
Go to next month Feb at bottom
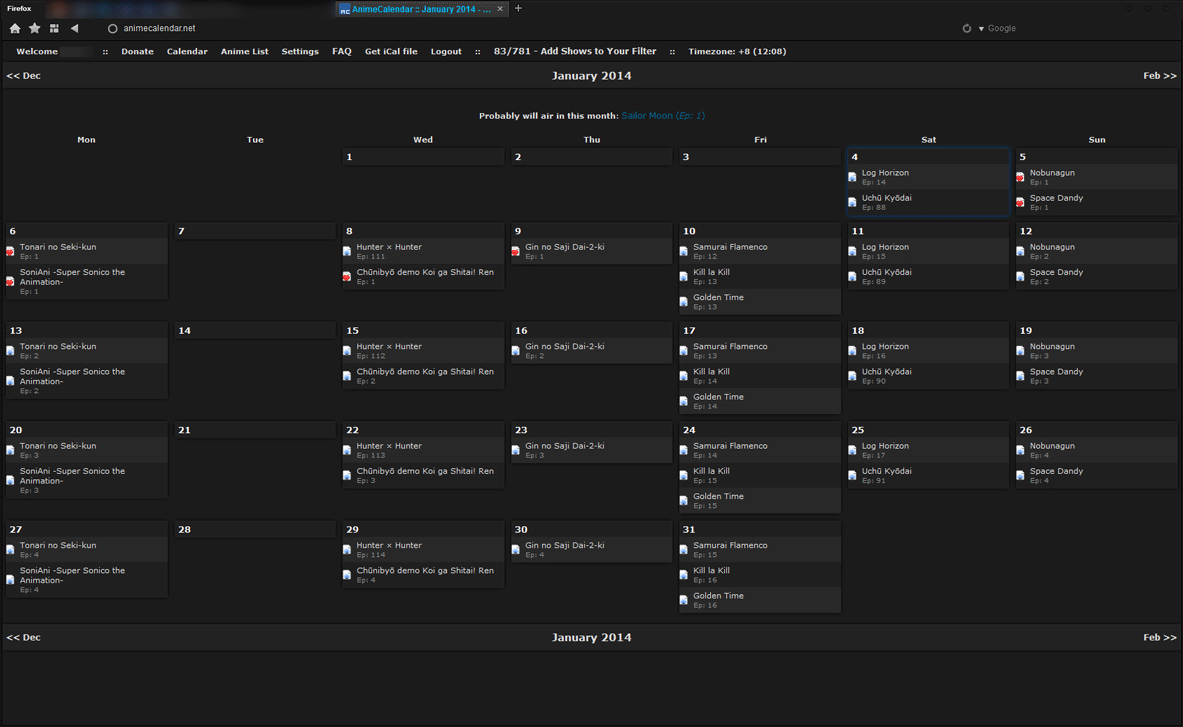tap(1160, 637)
